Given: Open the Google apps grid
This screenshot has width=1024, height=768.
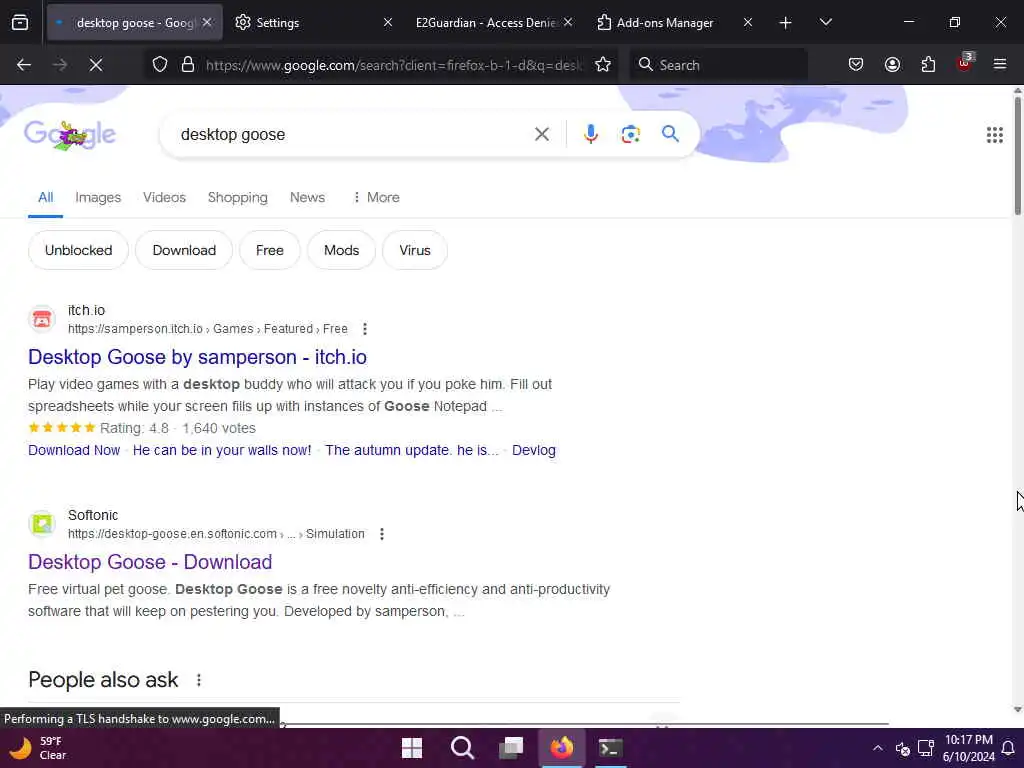Looking at the screenshot, I should pyautogui.click(x=995, y=135).
